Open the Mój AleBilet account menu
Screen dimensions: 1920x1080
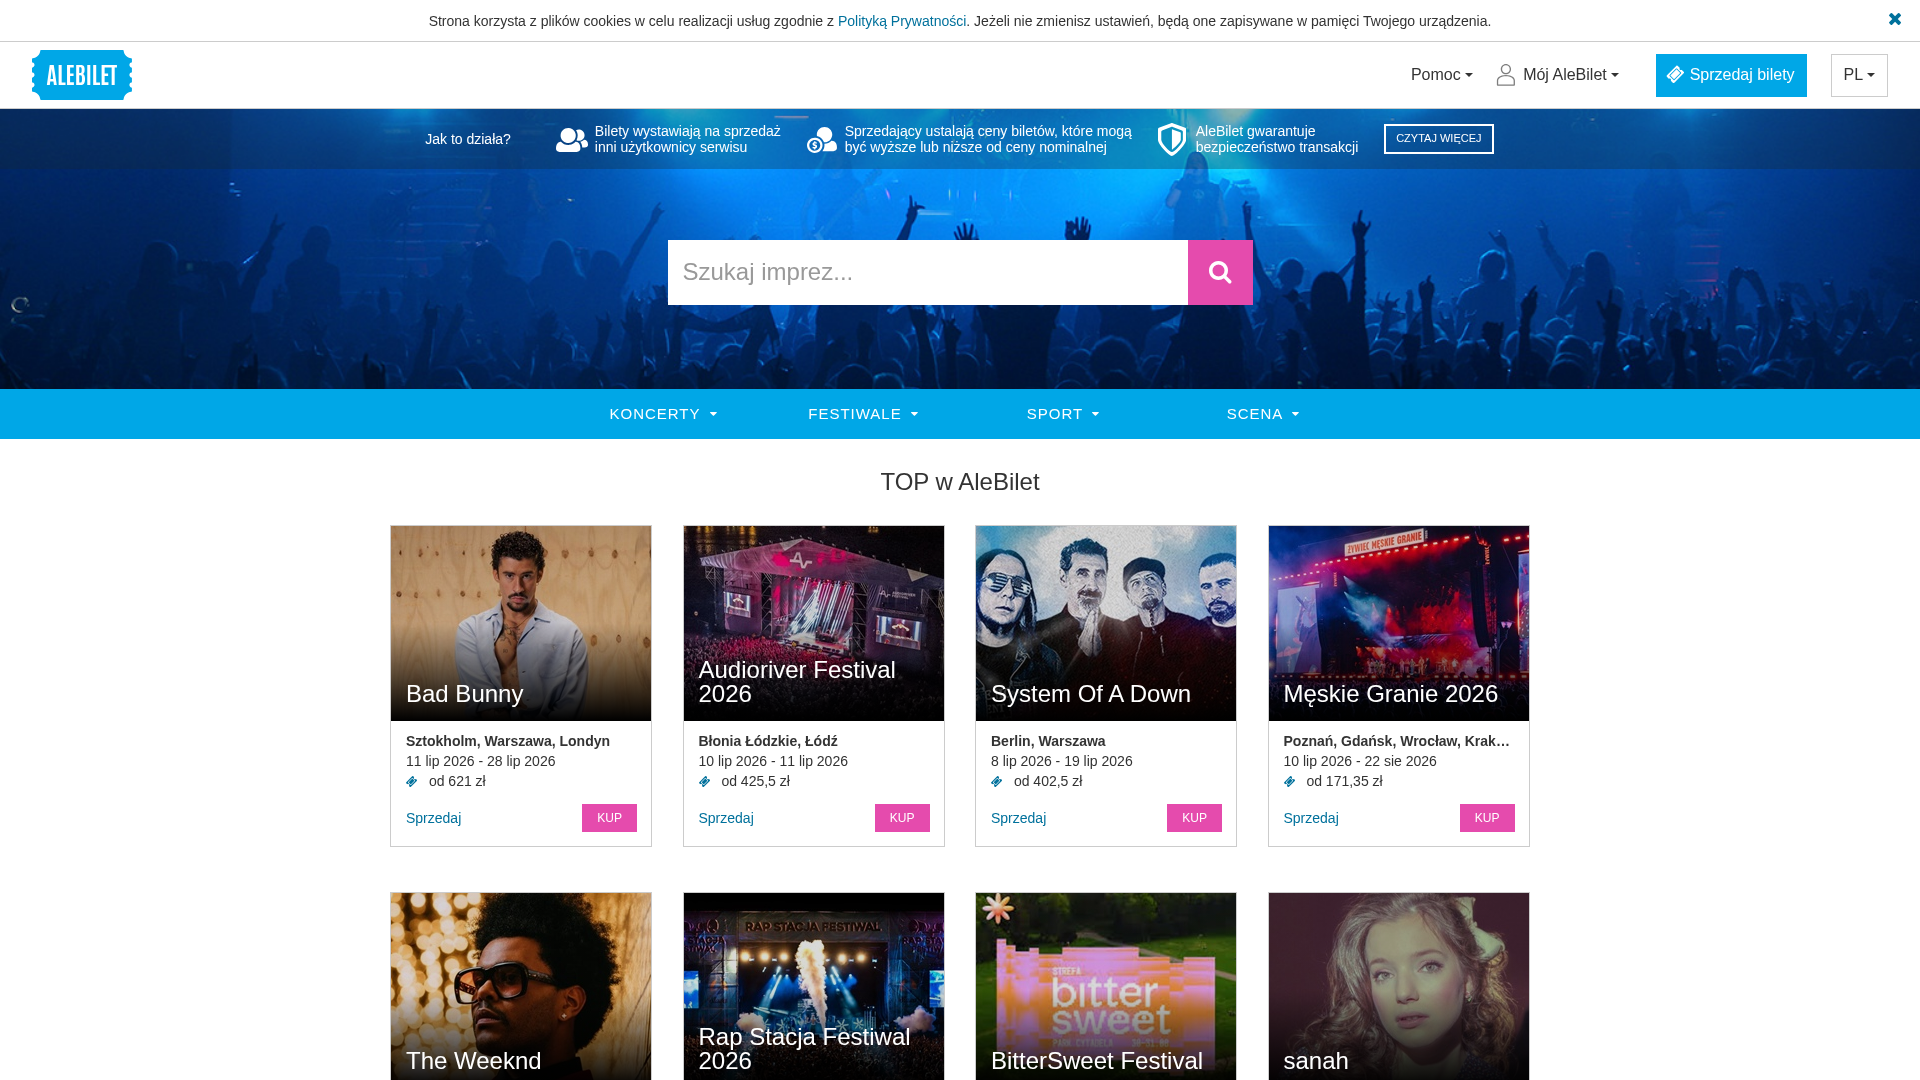[x=1570, y=75]
